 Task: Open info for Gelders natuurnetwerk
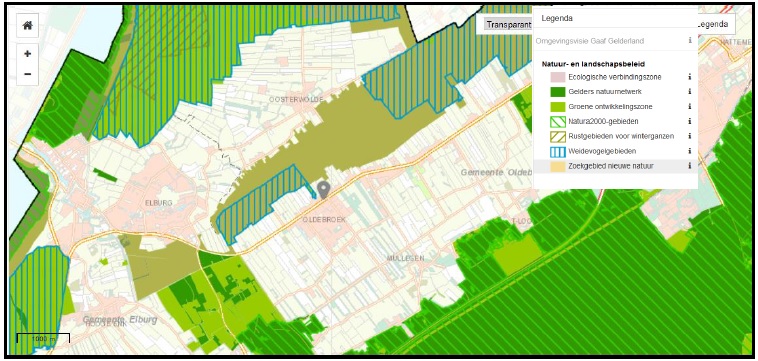(x=690, y=91)
